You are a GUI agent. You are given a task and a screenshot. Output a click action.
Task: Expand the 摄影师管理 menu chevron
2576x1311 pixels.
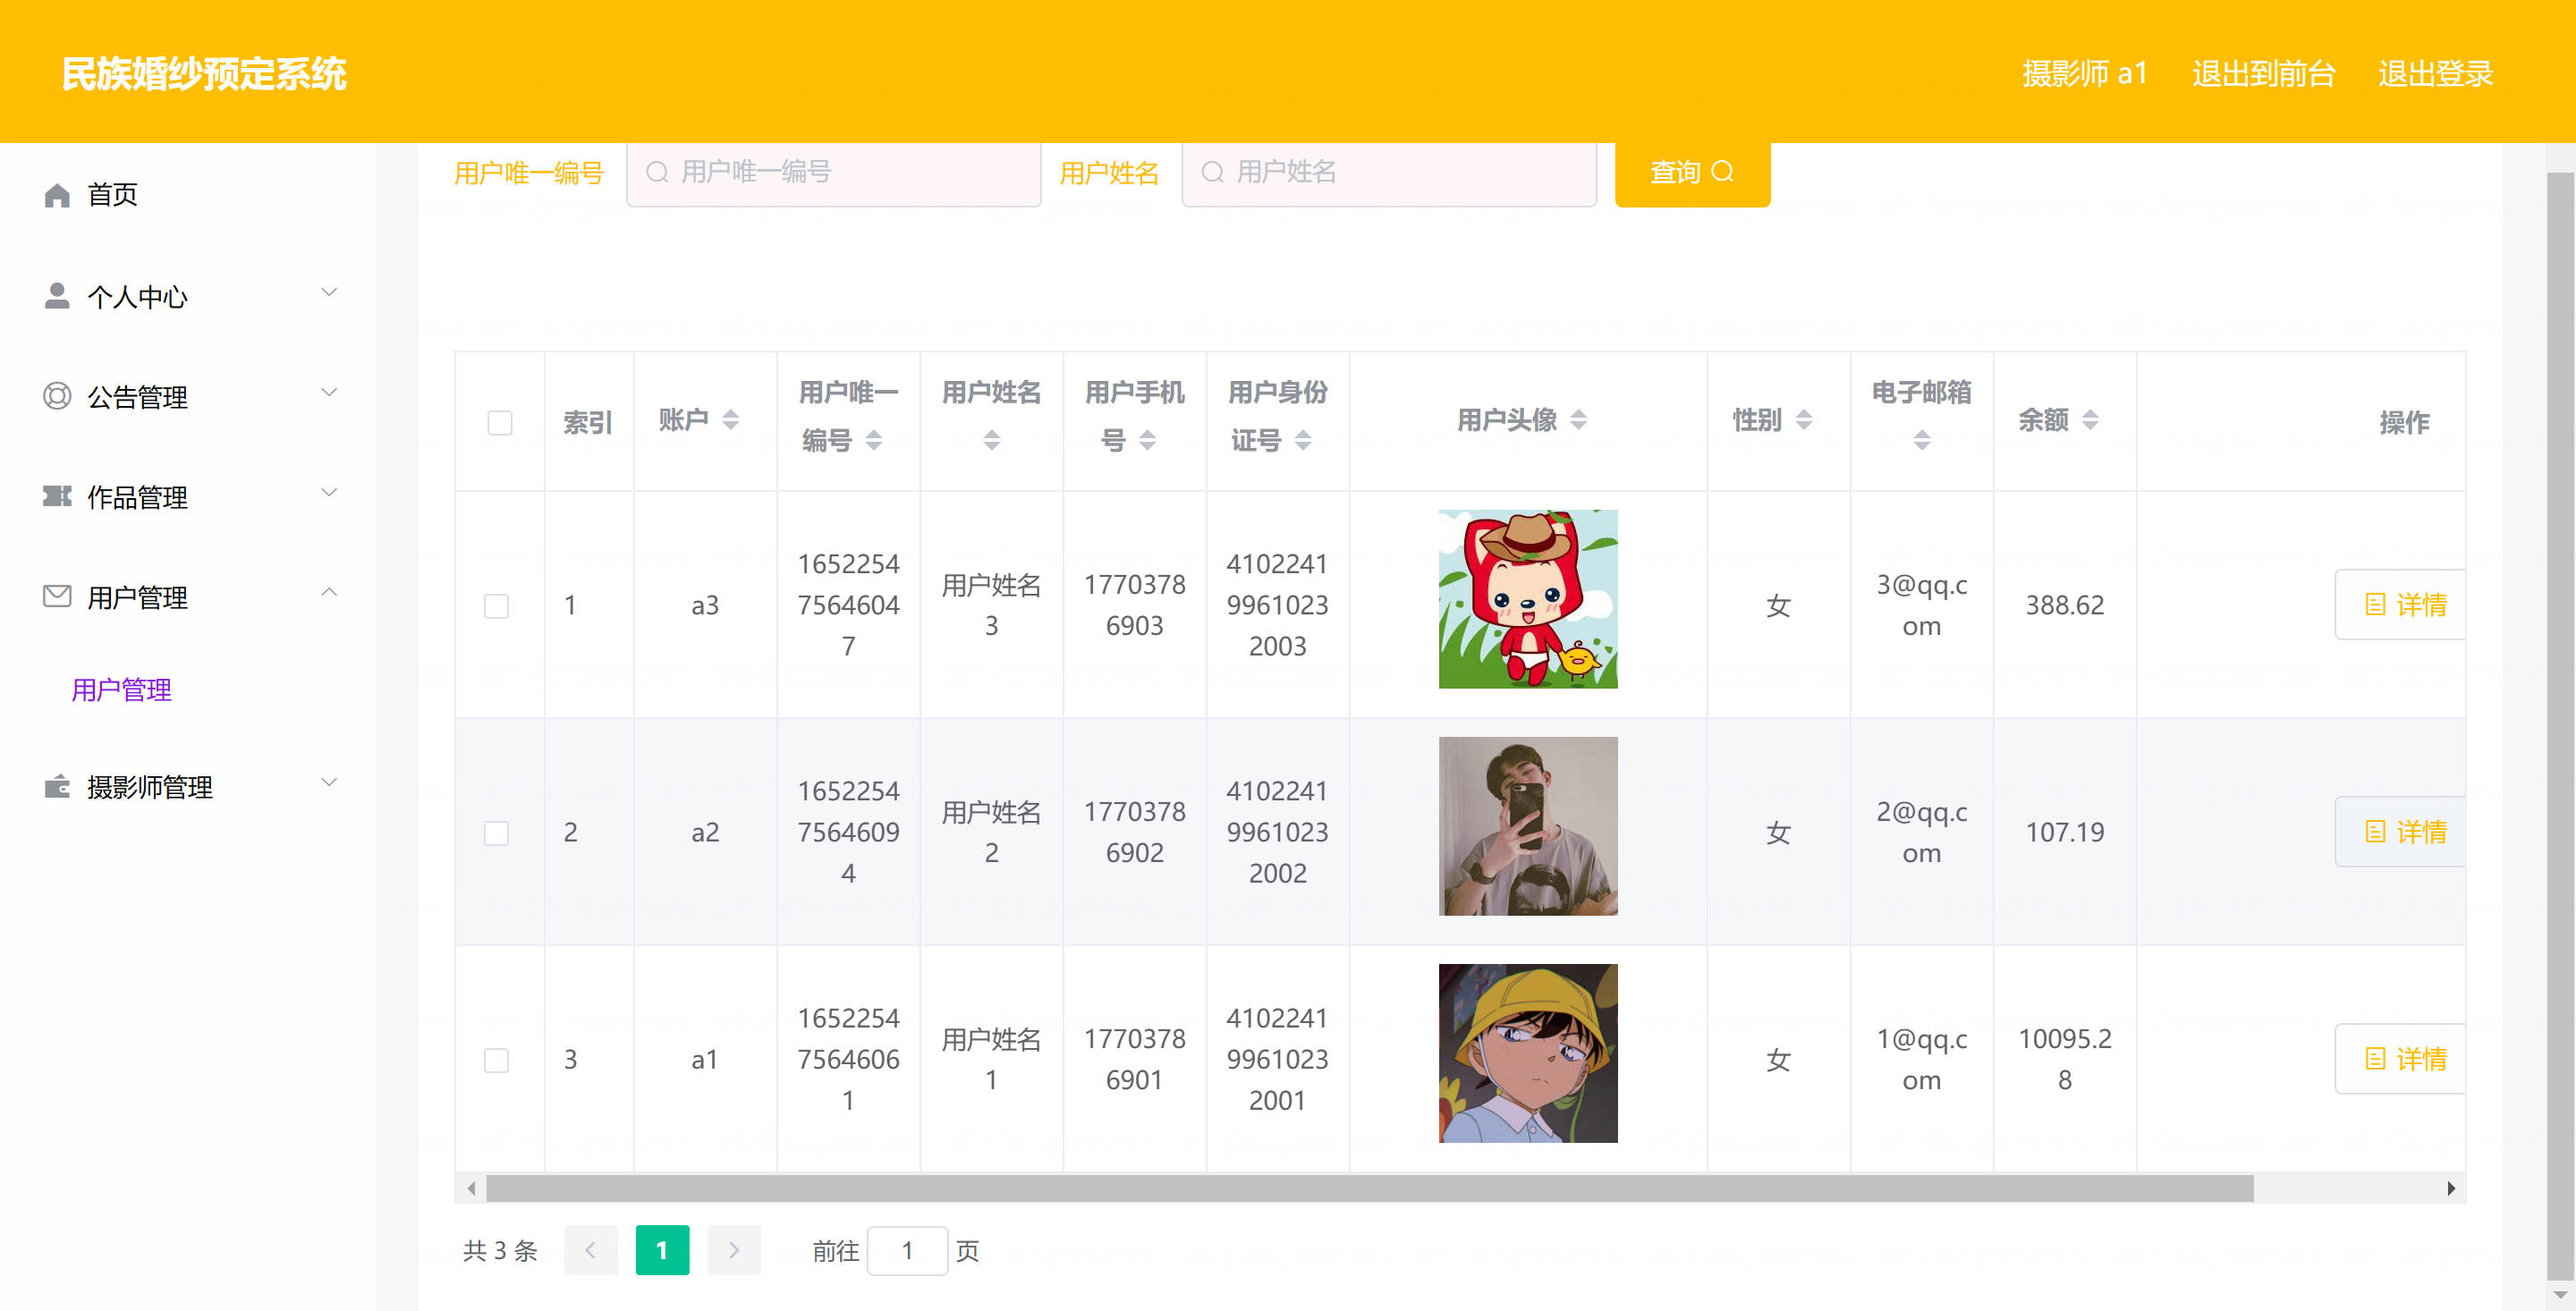(329, 782)
